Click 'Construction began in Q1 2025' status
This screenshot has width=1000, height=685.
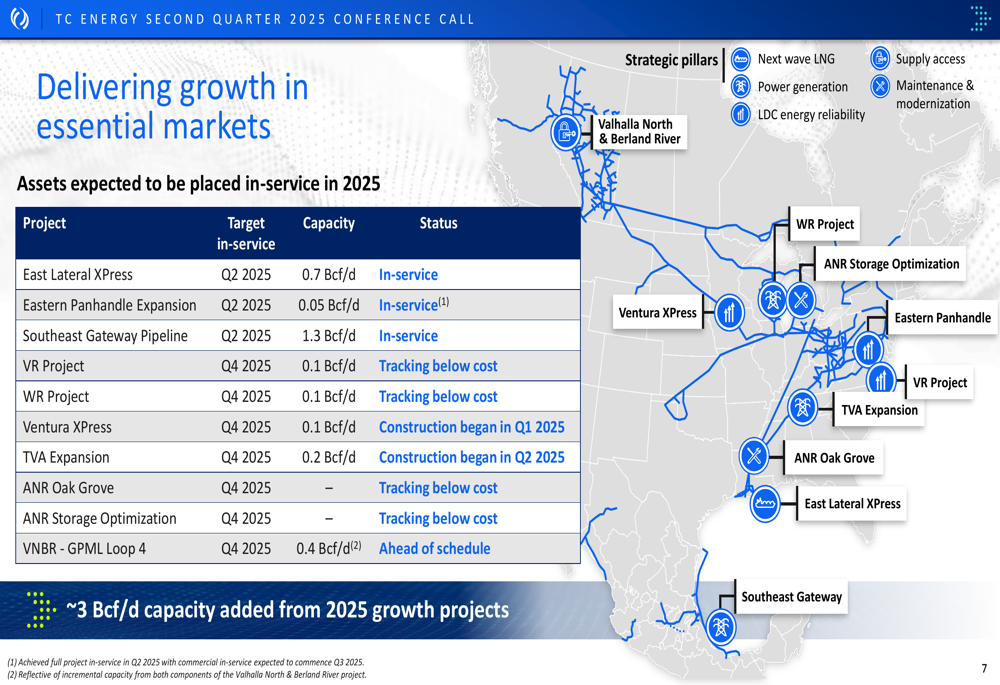point(471,427)
